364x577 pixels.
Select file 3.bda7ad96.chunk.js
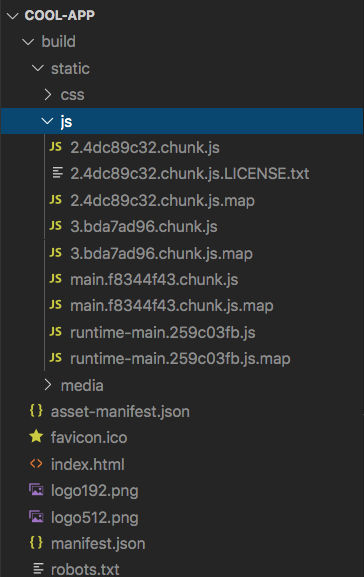[144, 227]
